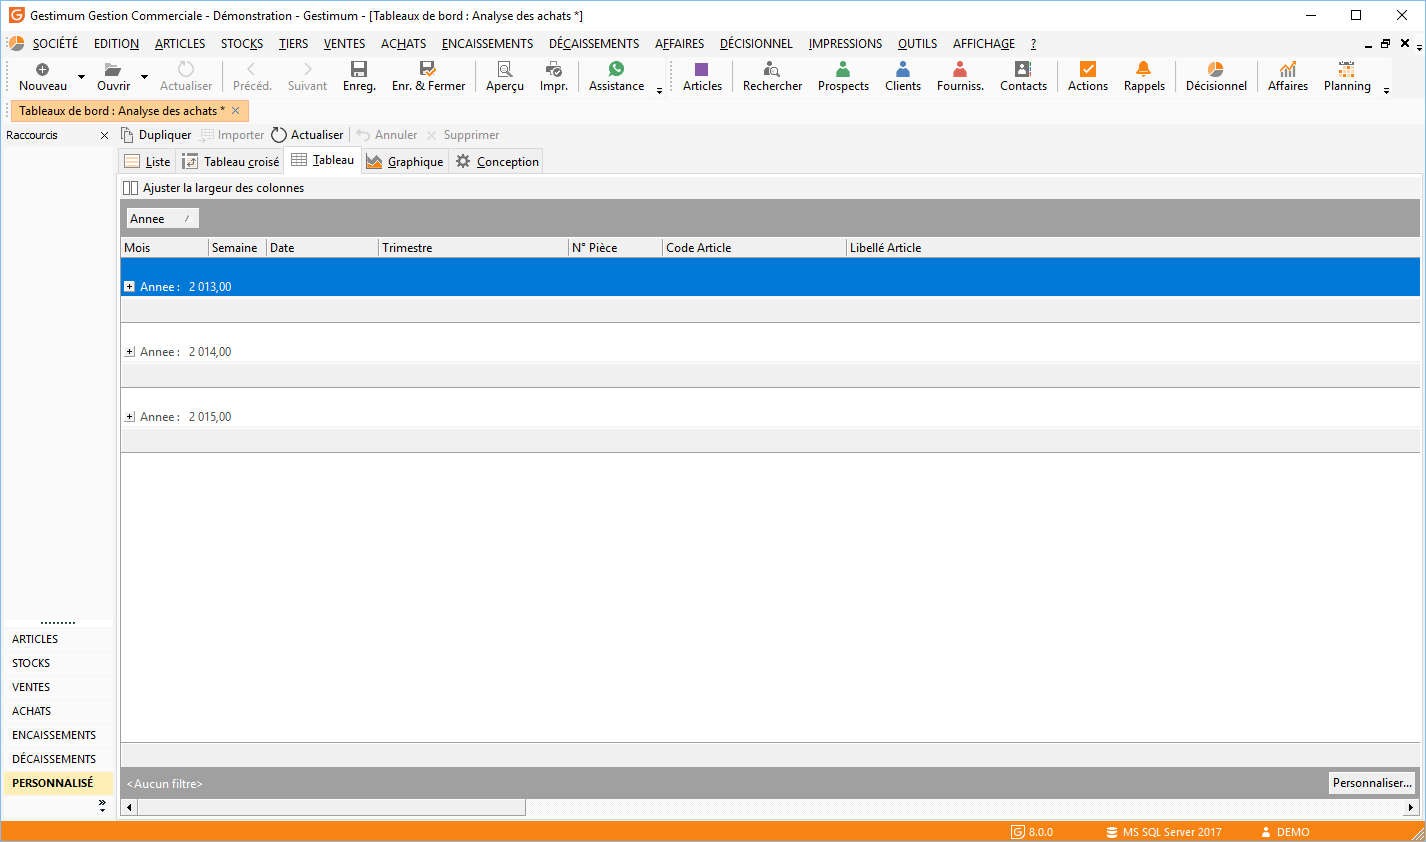Expand the Annee 2 014,00 group
The width and height of the screenshot is (1426, 842).
[x=130, y=352]
